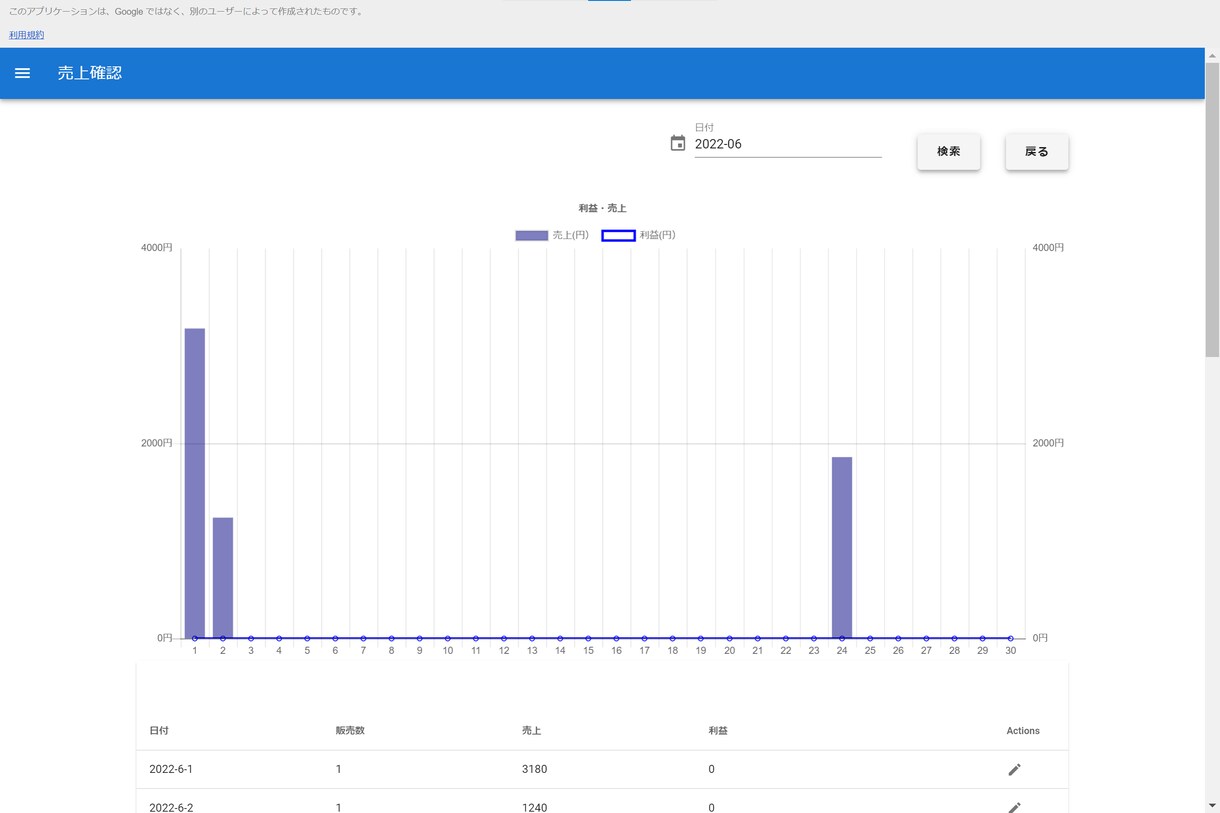1220x813 pixels.
Task: Edit the 2022-6-1 row with the pencil icon
Action: pyautogui.click(x=1014, y=769)
